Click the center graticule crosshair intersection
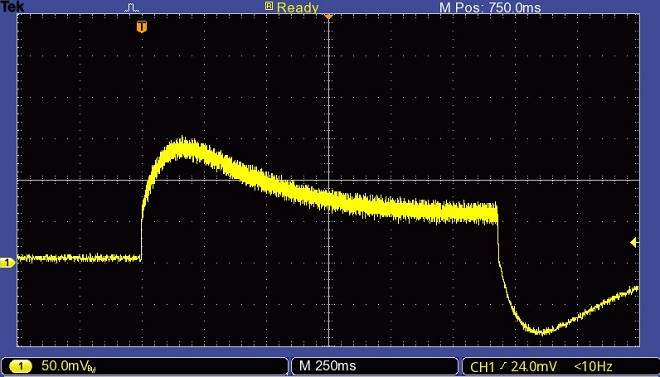 (x=328, y=181)
